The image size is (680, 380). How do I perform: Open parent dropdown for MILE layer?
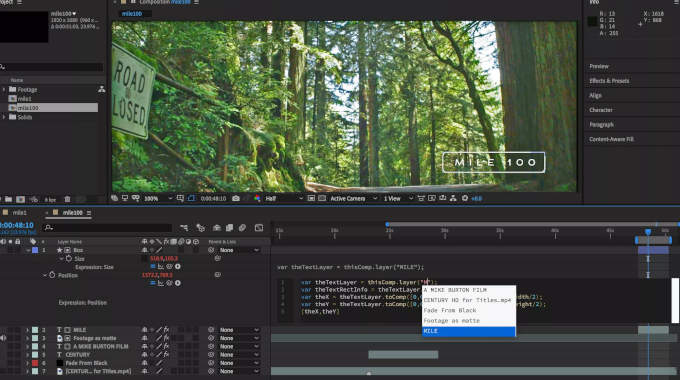(239, 330)
